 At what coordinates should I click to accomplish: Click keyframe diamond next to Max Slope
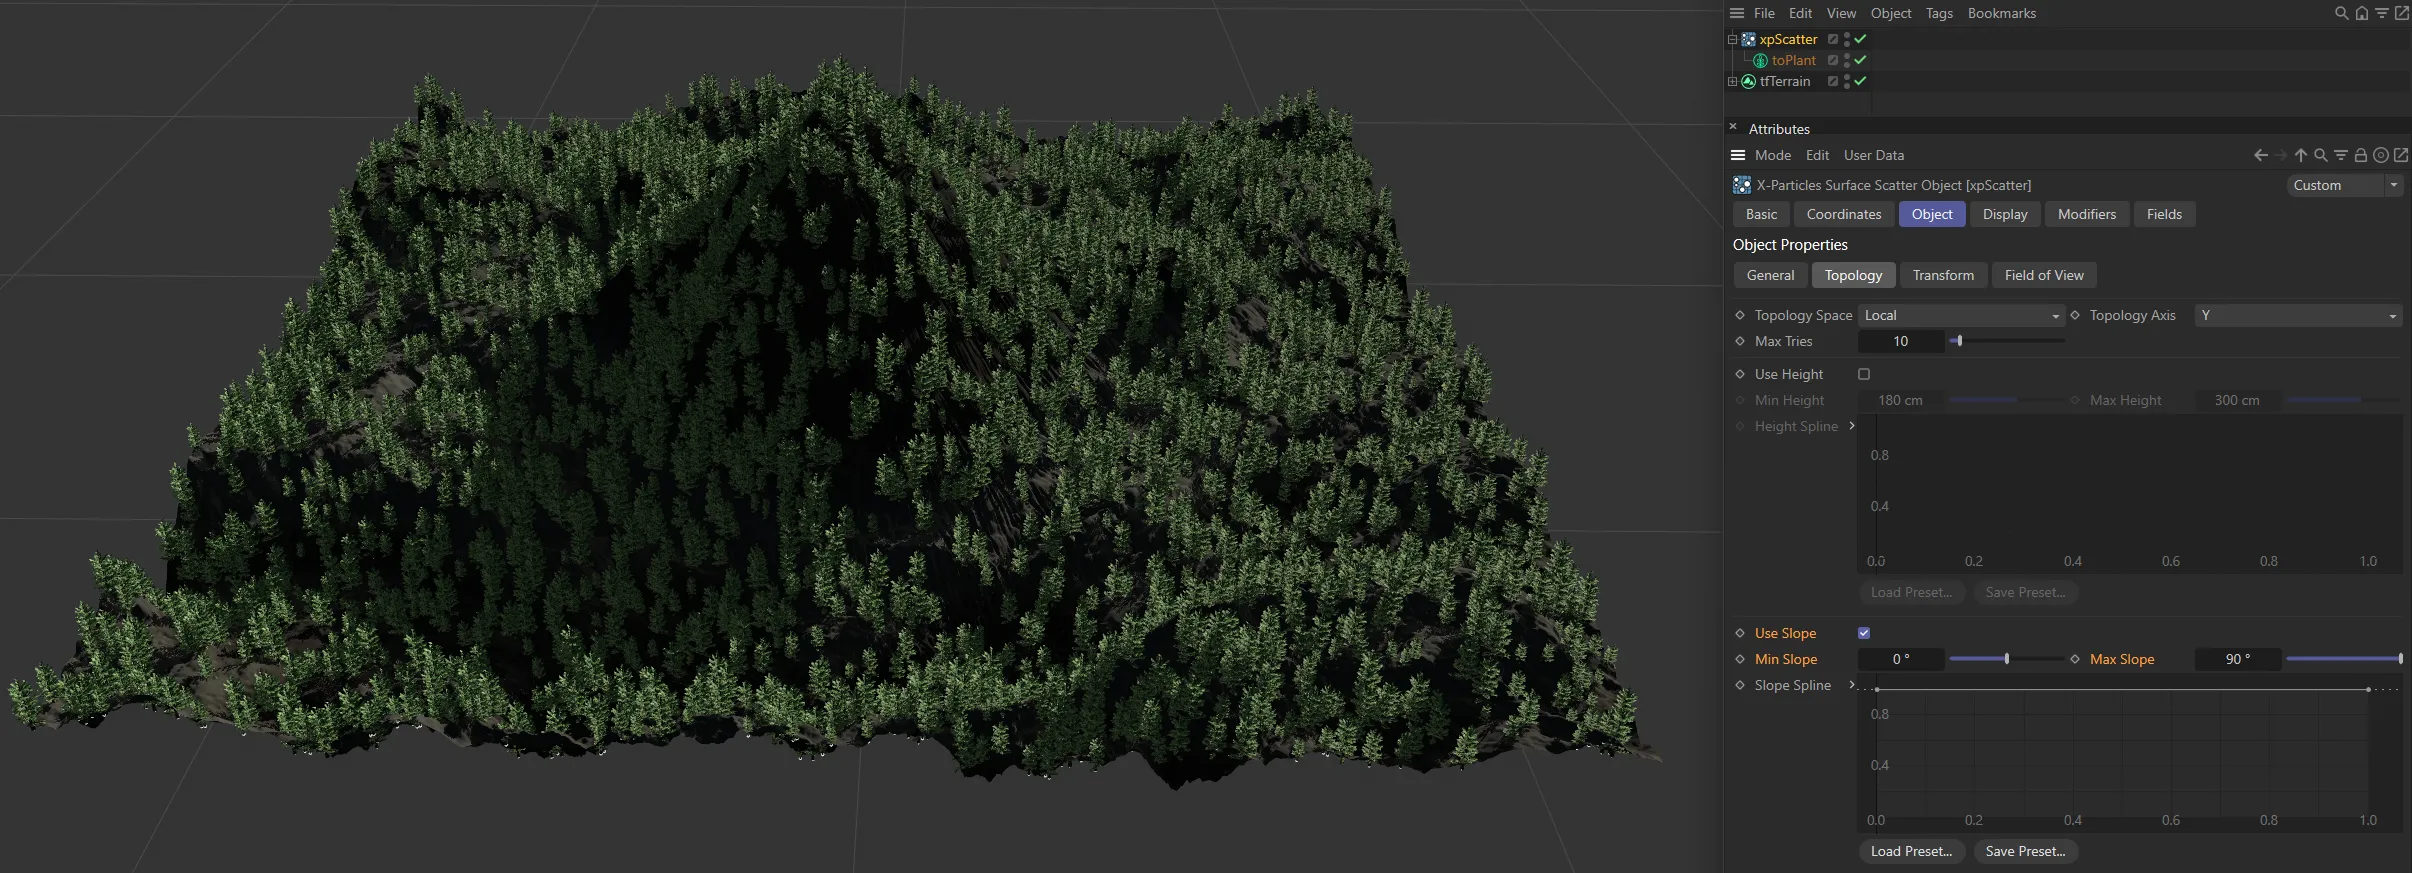2075,659
